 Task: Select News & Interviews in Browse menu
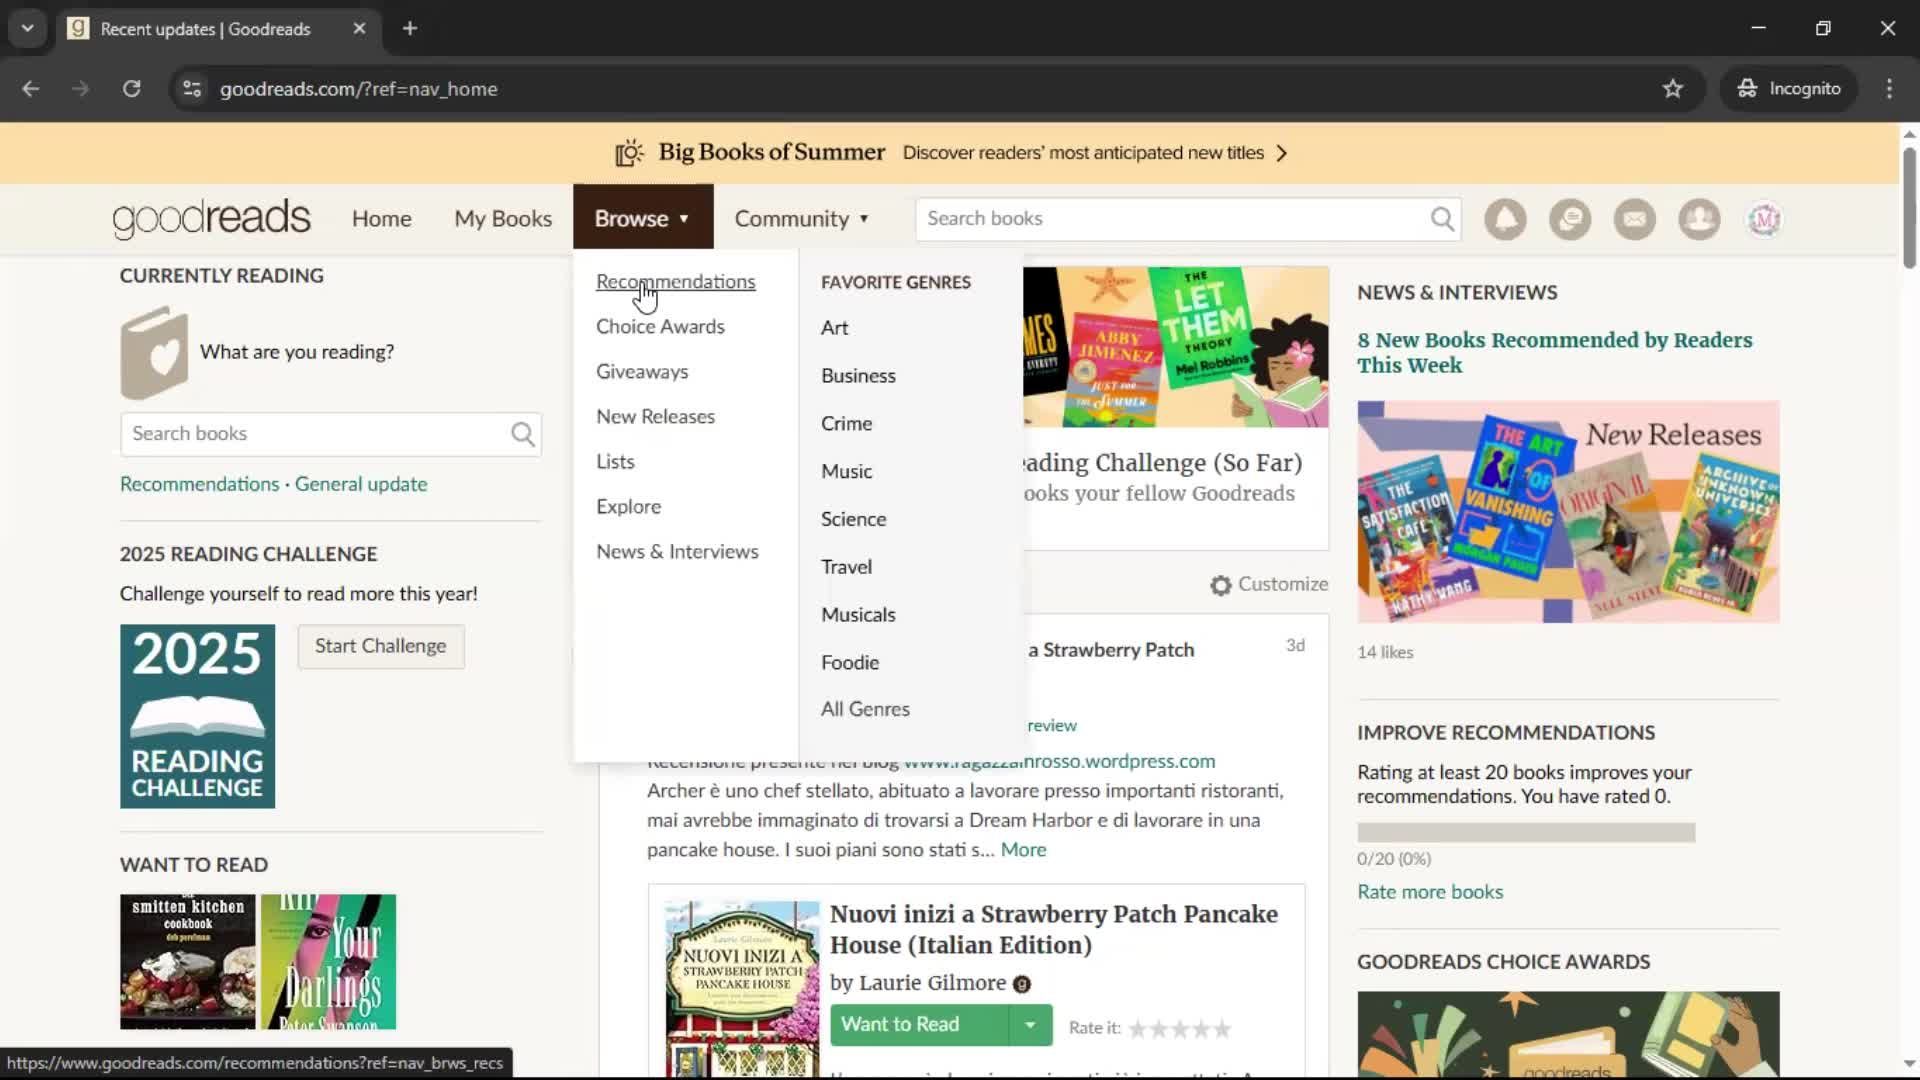coord(677,552)
